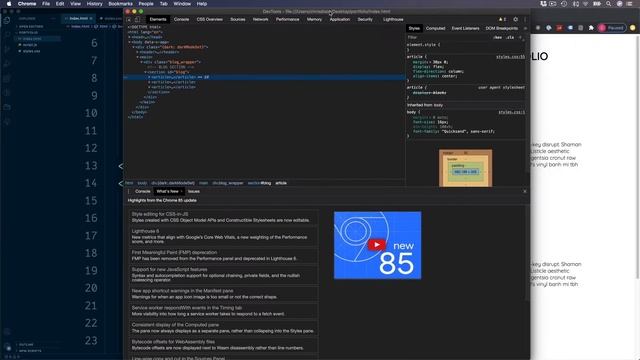
Task: Close the DevTools bottom drawer
Action: [525, 191]
